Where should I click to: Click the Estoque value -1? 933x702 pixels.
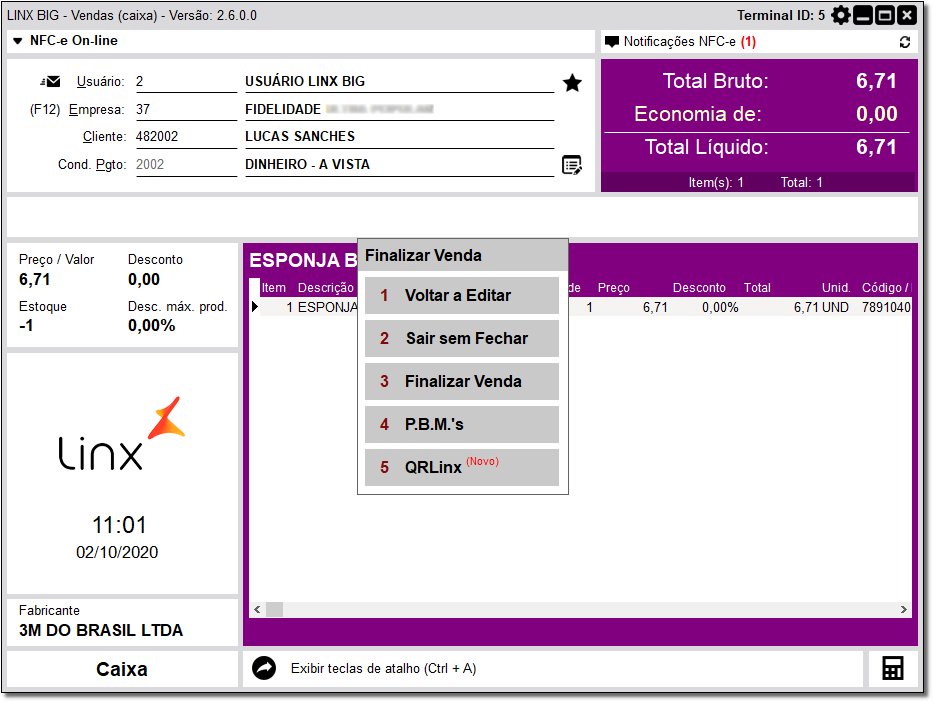pyautogui.click(x=26, y=326)
